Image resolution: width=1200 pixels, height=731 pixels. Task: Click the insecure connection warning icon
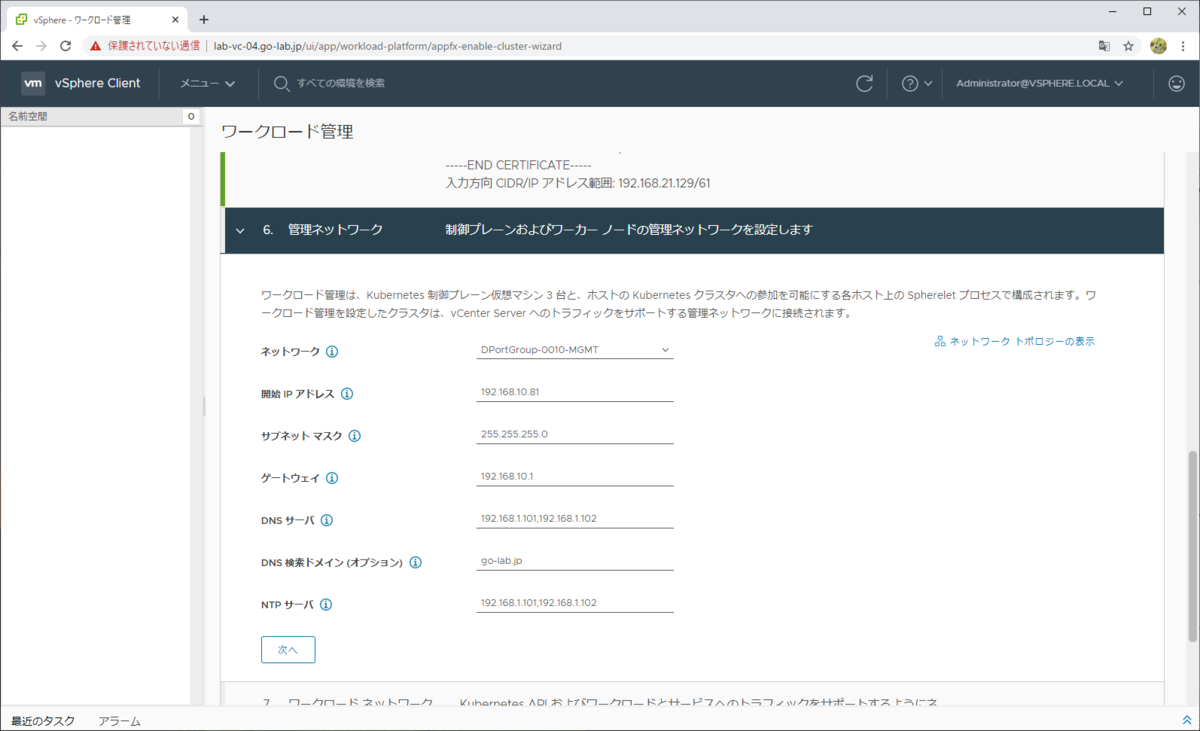pyautogui.click(x=95, y=45)
